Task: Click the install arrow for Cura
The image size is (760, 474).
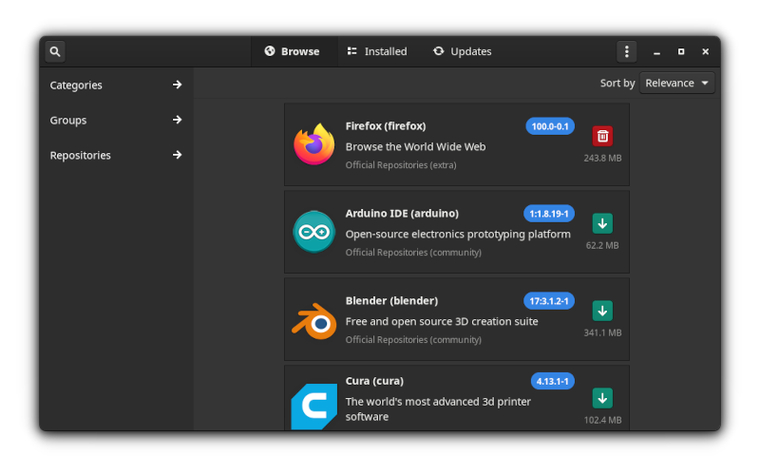Action: [x=602, y=398]
